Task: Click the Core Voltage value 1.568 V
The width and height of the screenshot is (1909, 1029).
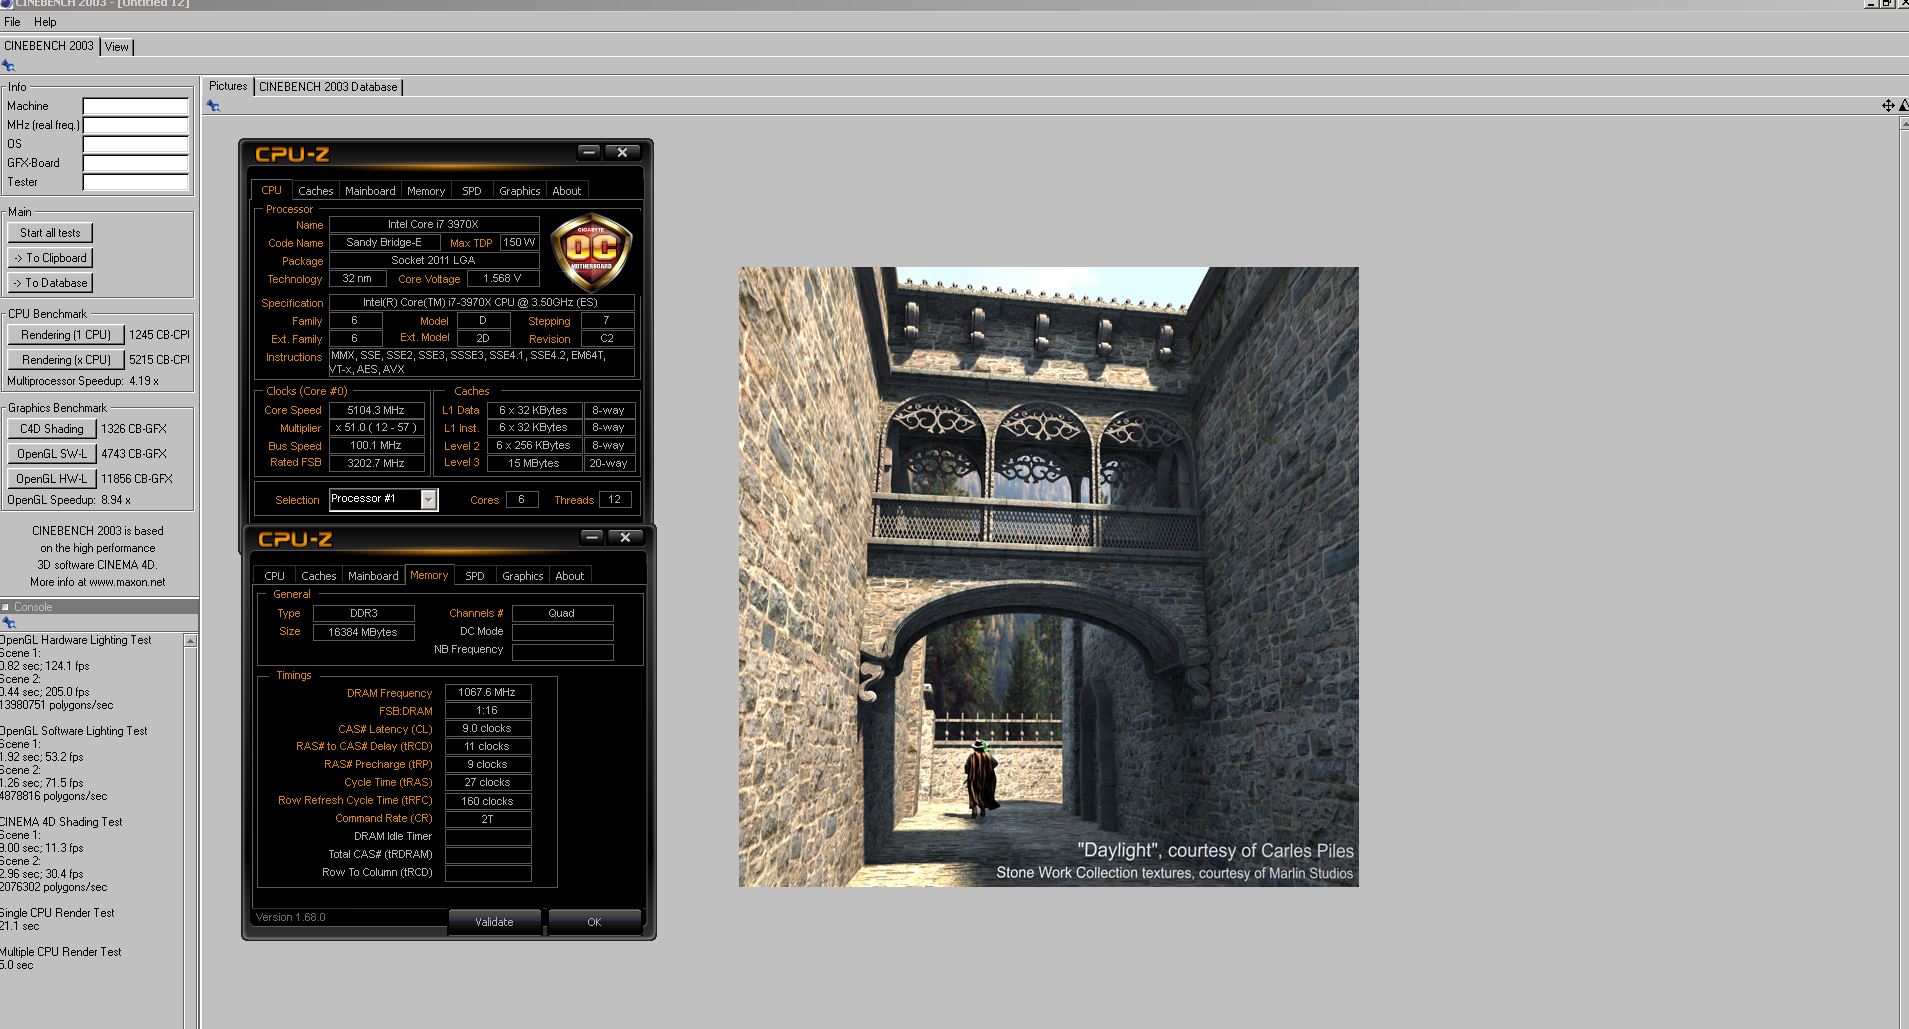Action: (x=503, y=279)
